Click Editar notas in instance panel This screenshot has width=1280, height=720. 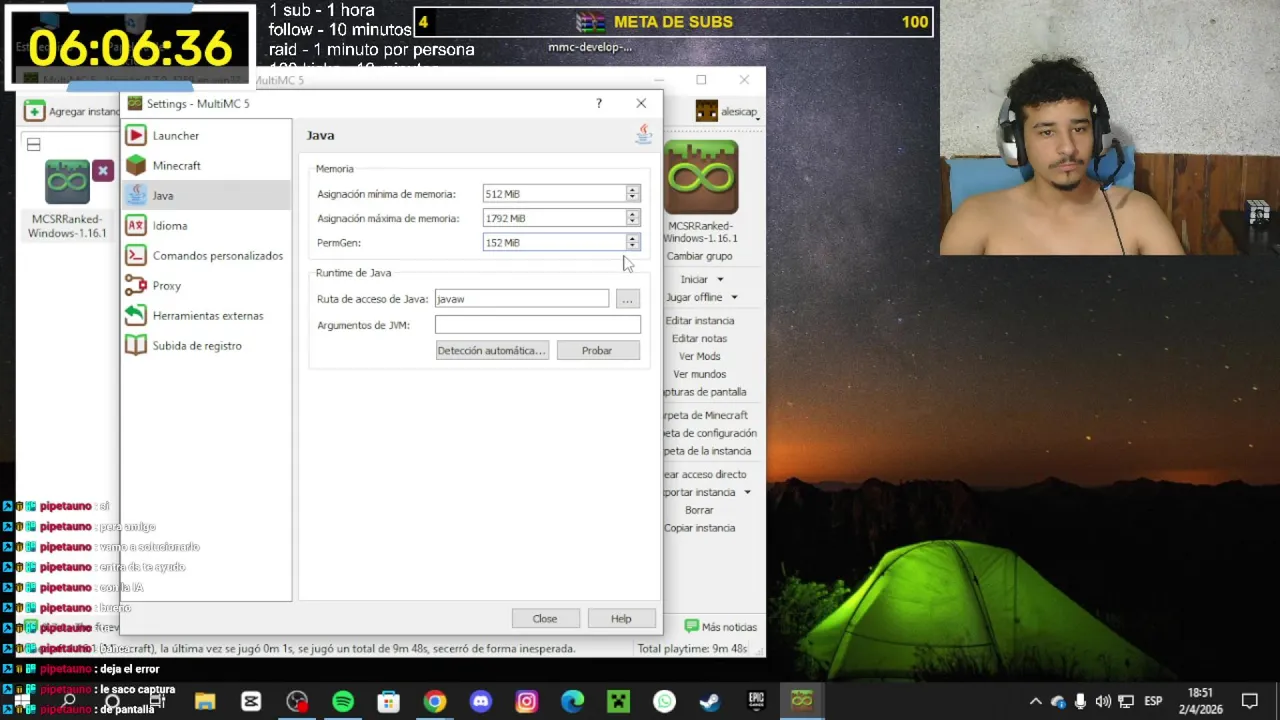pos(700,339)
